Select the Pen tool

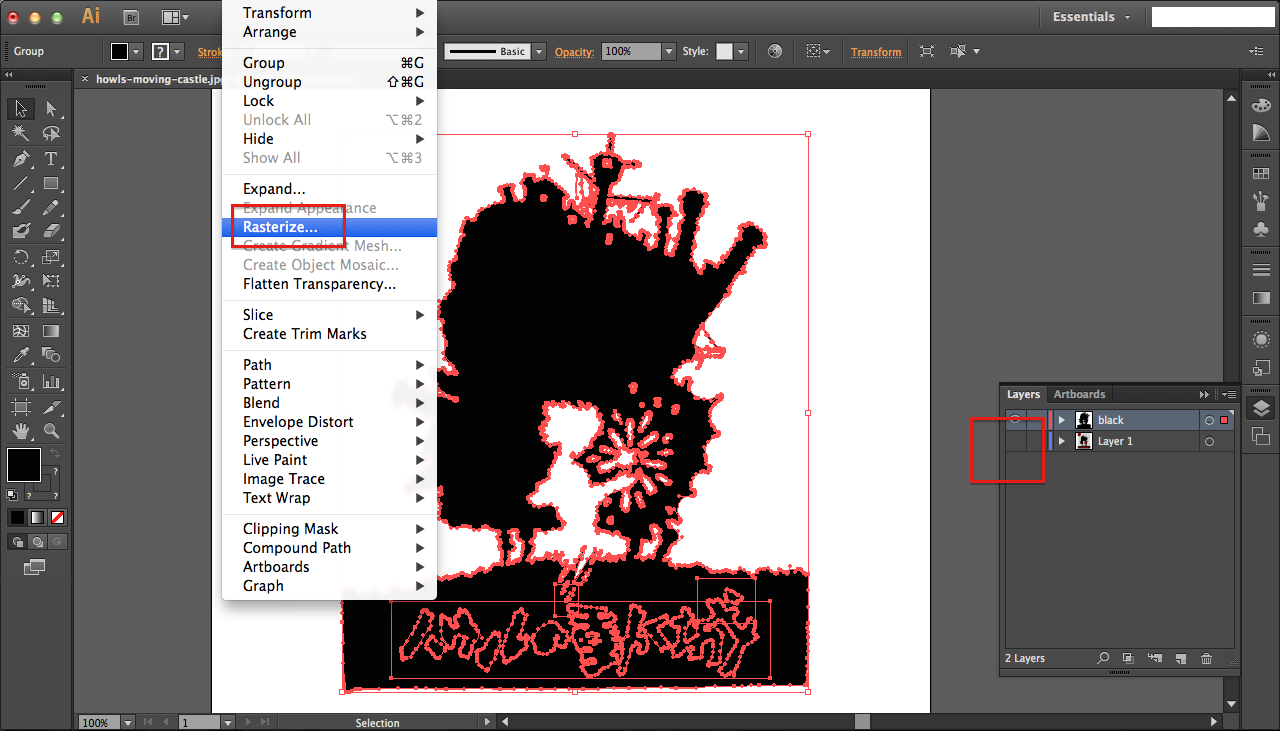point(20,159)
